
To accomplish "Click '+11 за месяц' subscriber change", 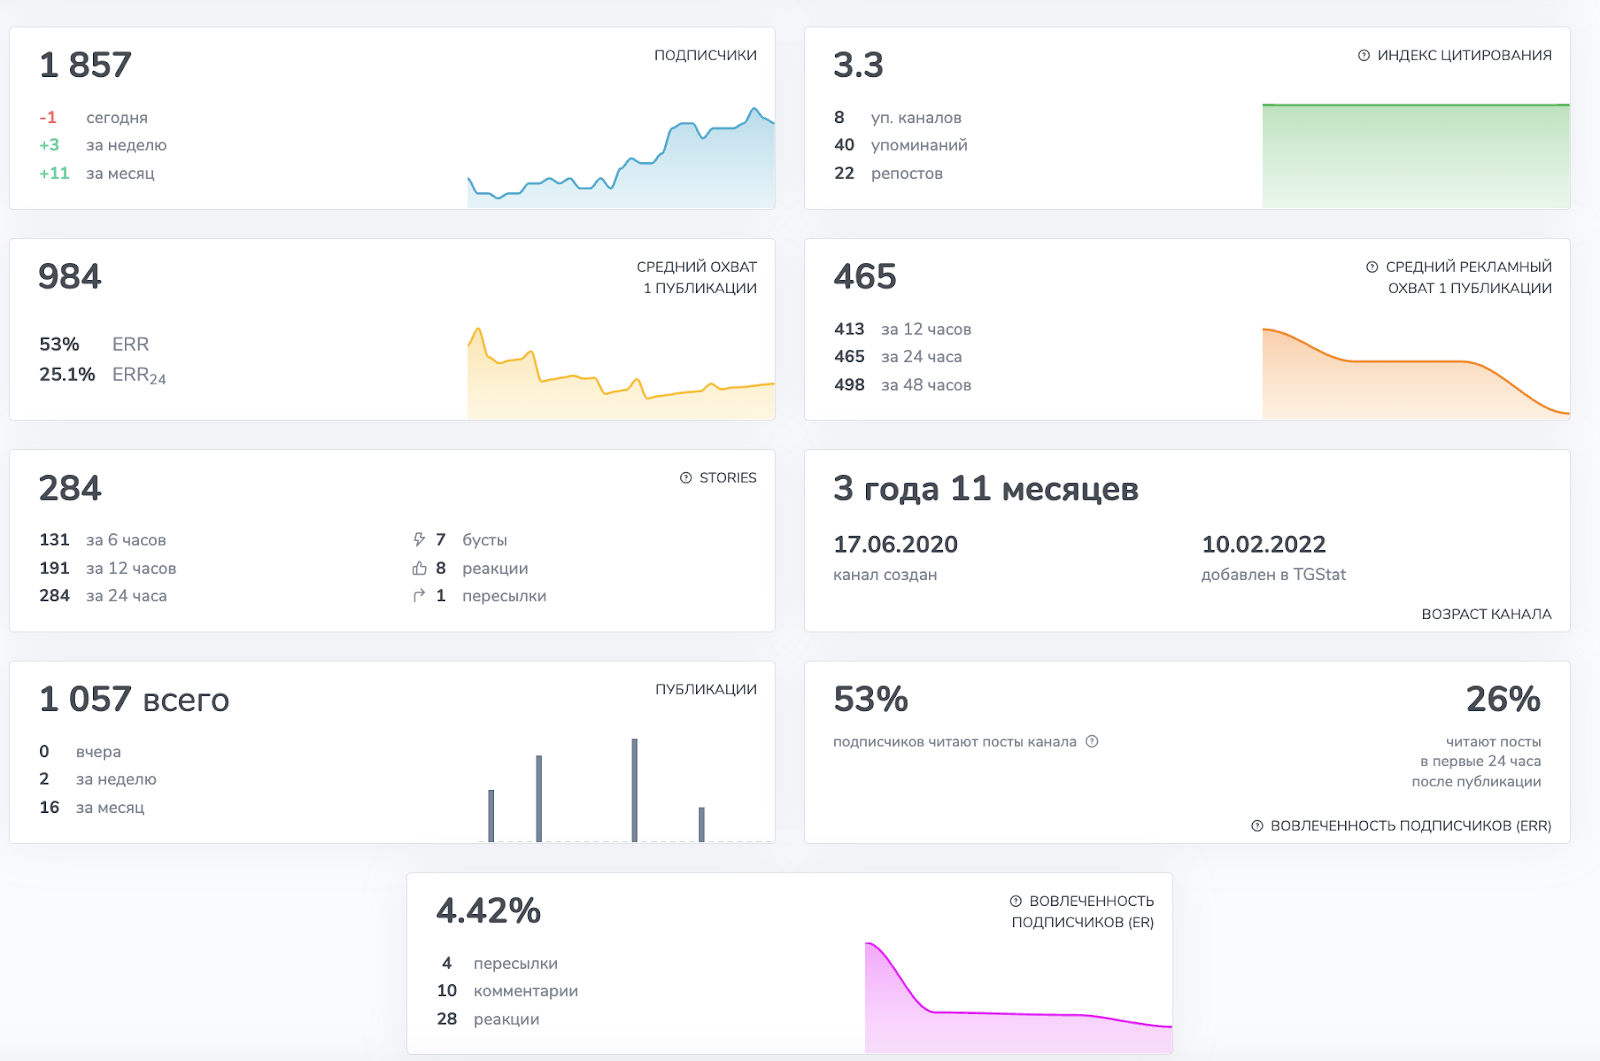I will (97, 173).
